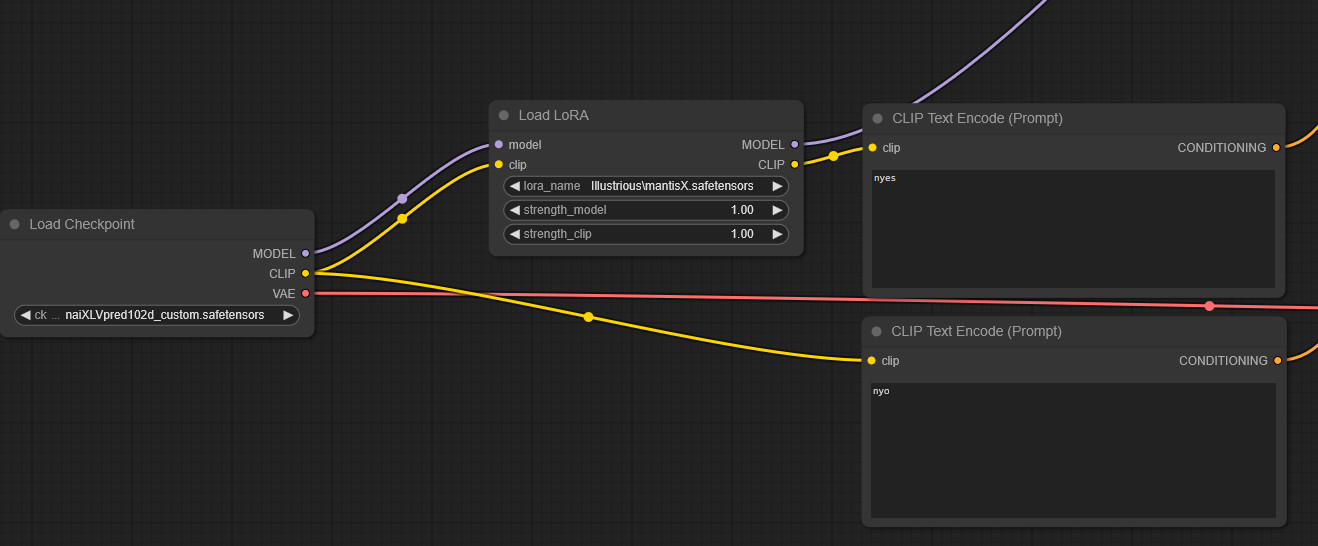1318x546 pixels.
Task: Click the clip input socket on Load LoRA
Action: tap(499, 164)
